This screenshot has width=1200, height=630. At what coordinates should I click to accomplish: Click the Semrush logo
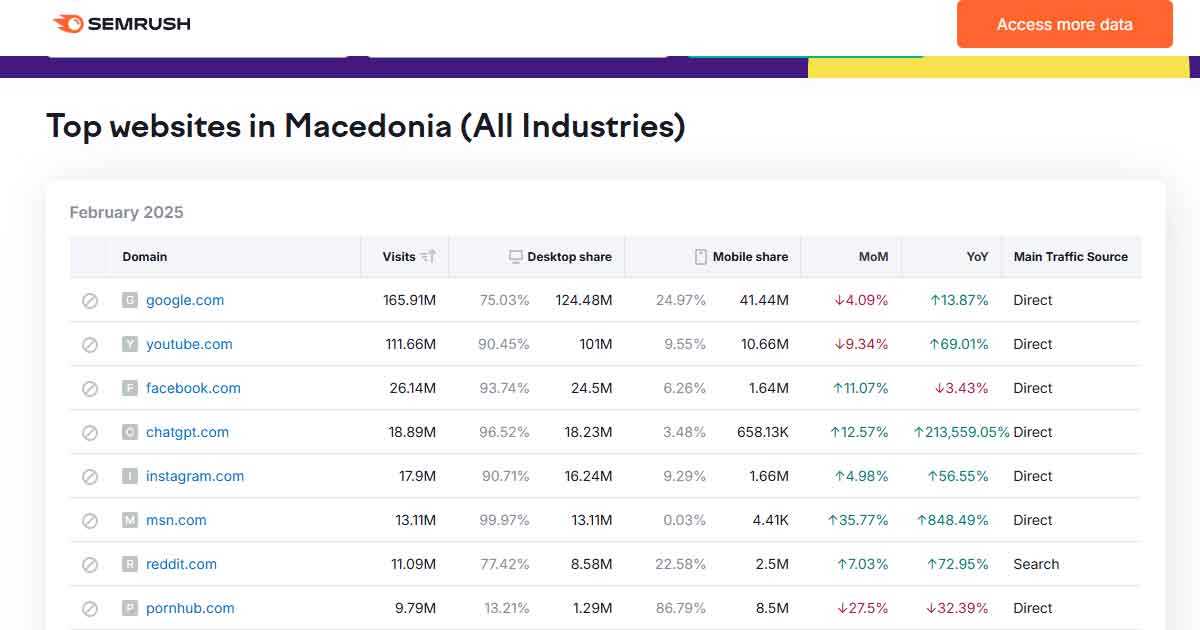point(121,23)
